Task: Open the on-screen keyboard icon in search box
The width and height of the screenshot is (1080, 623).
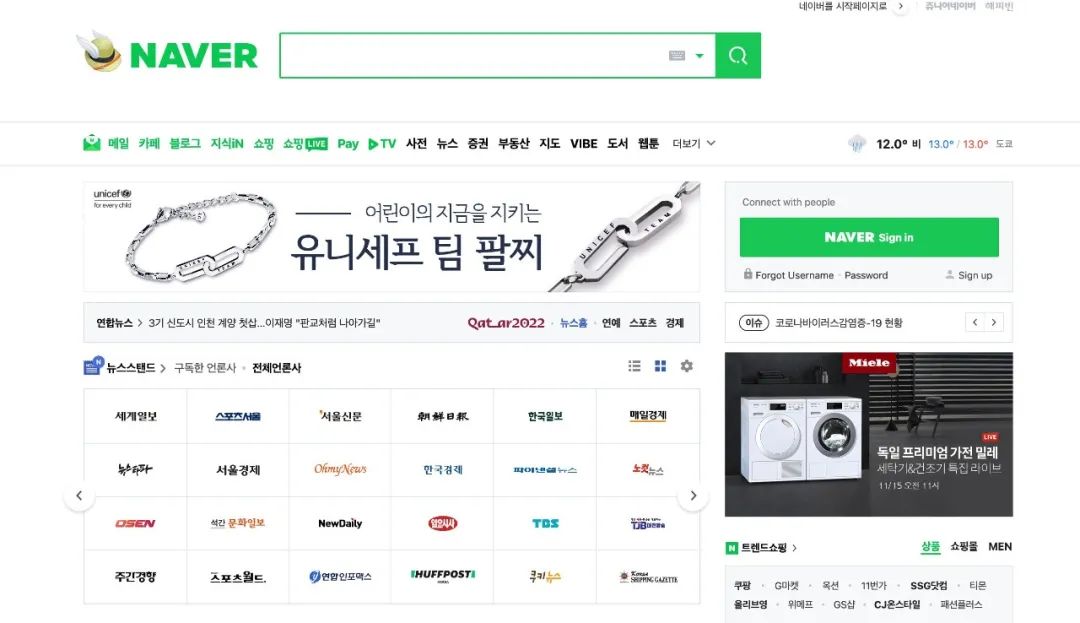Action: (677, 55)
